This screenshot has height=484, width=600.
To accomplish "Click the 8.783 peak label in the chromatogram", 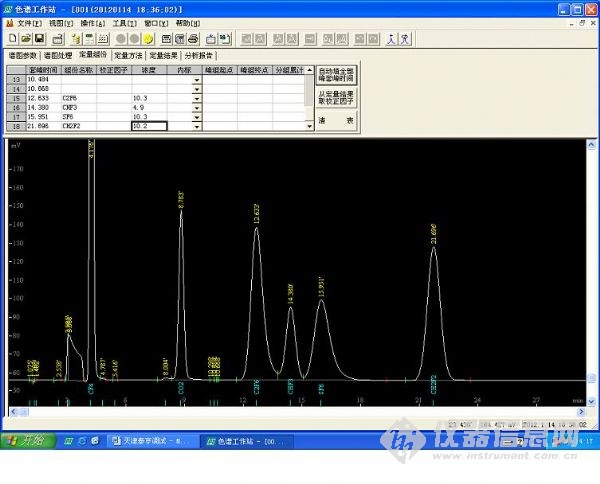I will 181,200.
